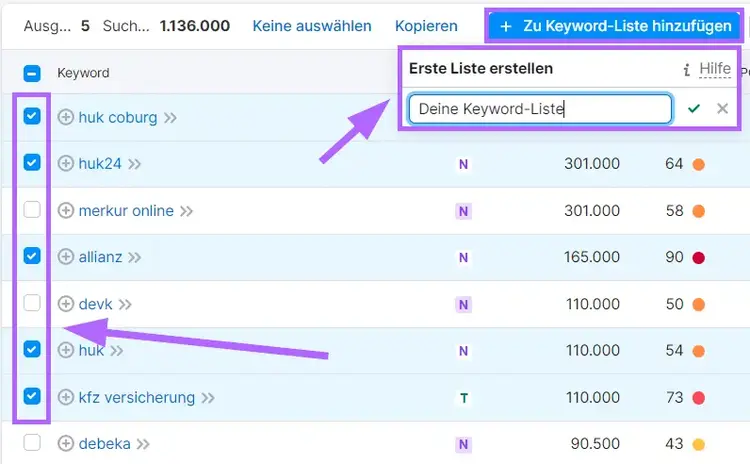
Task: Click the Kopieren link
Action: click(426, 26)
